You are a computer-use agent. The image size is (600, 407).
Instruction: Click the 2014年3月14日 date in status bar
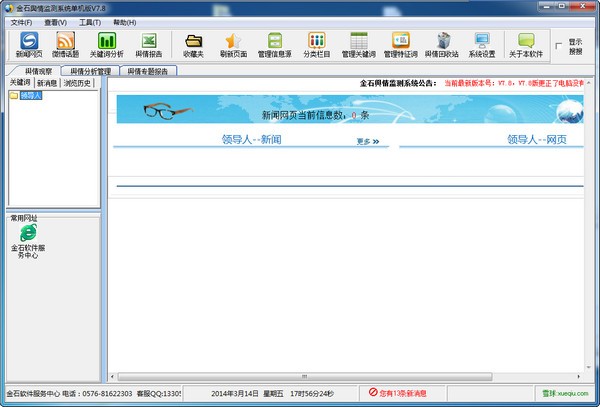[x=235, y=393]
